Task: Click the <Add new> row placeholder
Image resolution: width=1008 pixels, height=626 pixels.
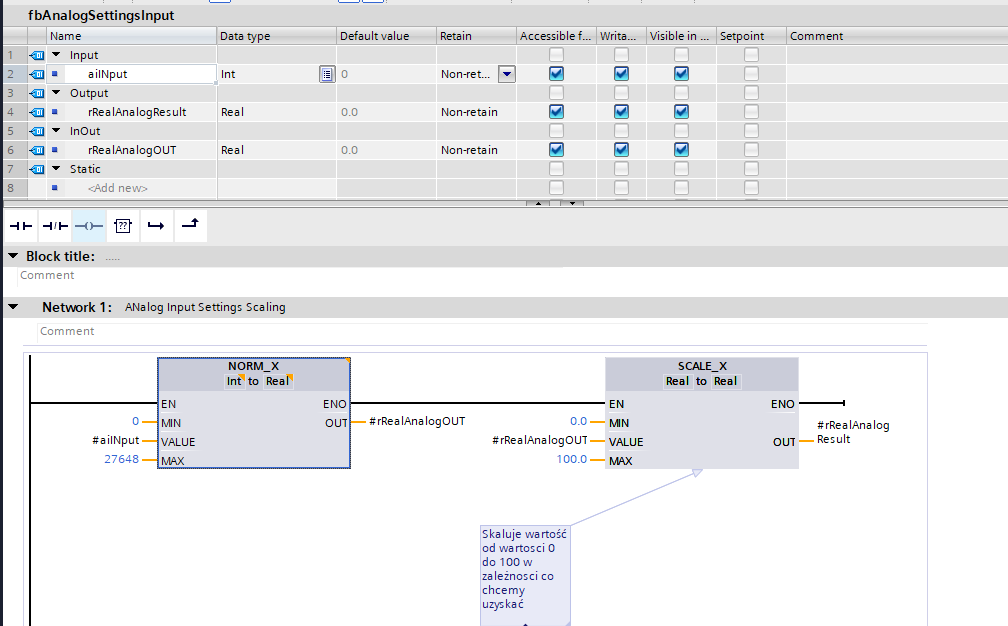Action: (118, 188)
